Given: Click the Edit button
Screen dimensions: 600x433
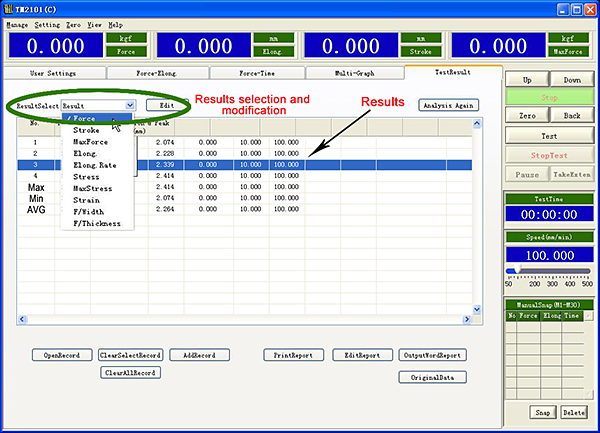Looking at the screenshot, I should [167, 104].
